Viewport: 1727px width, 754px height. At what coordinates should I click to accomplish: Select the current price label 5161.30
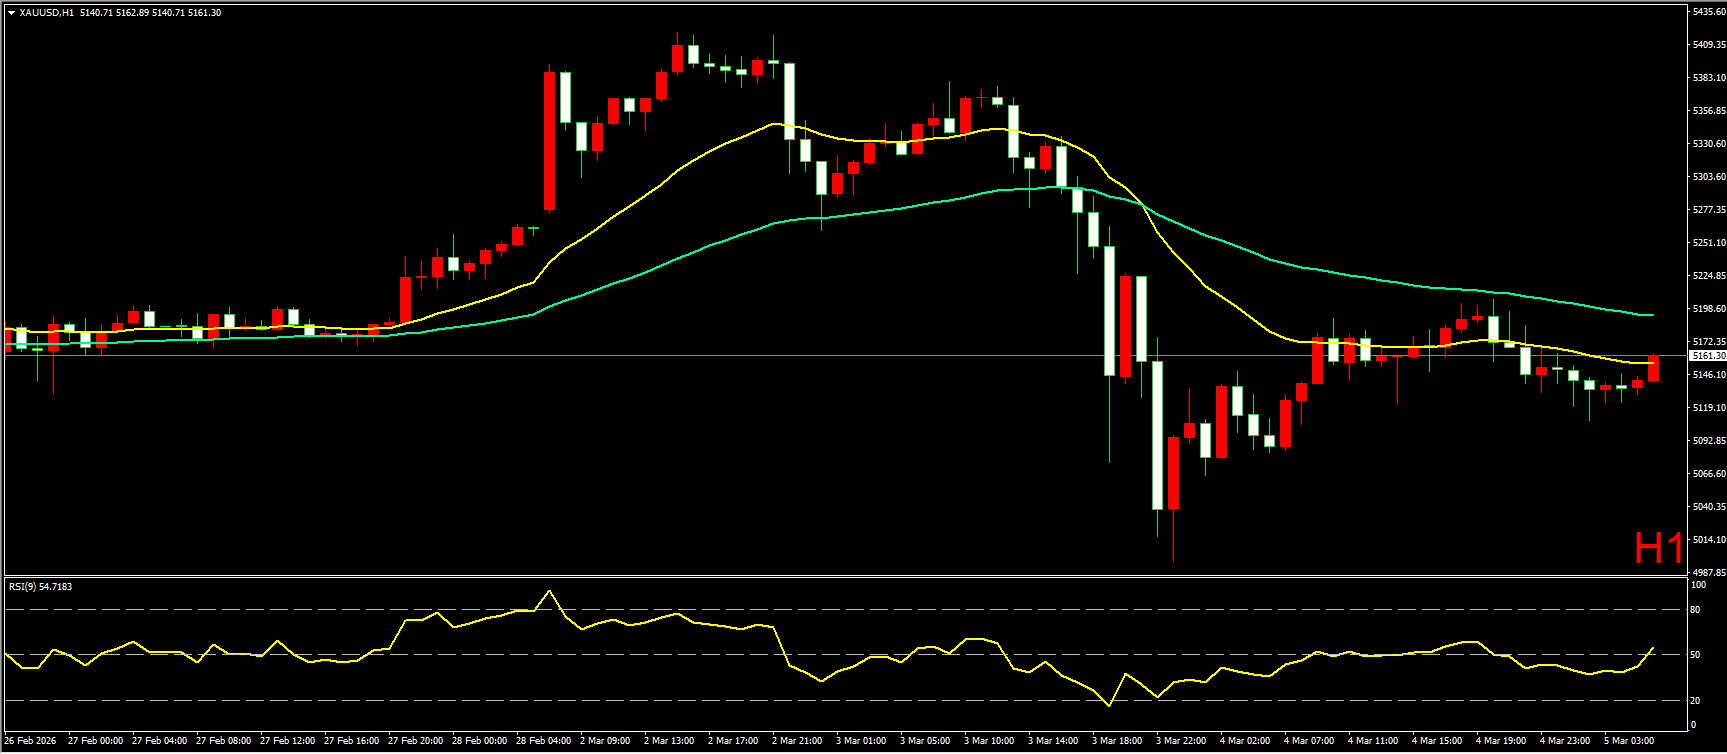click(1707, 356)
